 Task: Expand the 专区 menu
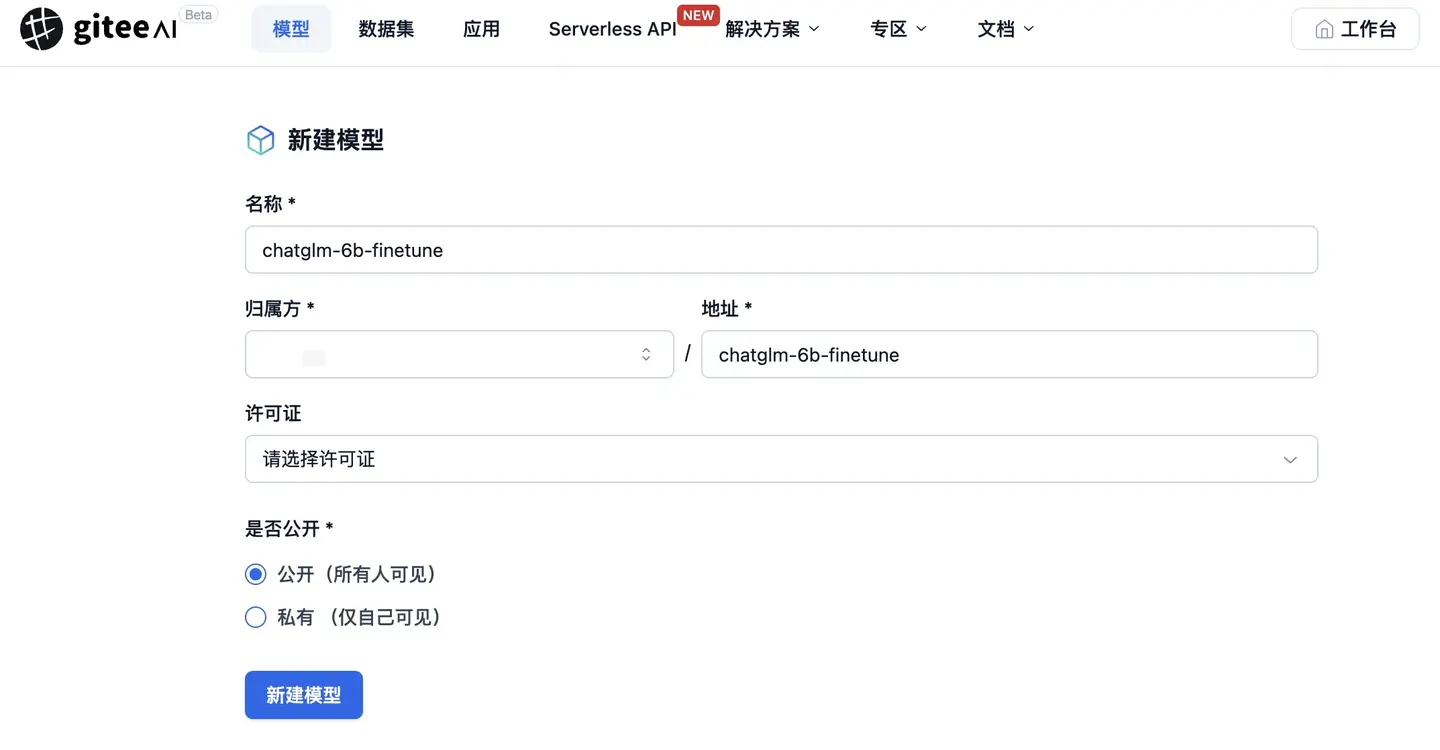(x=897, y=29)
